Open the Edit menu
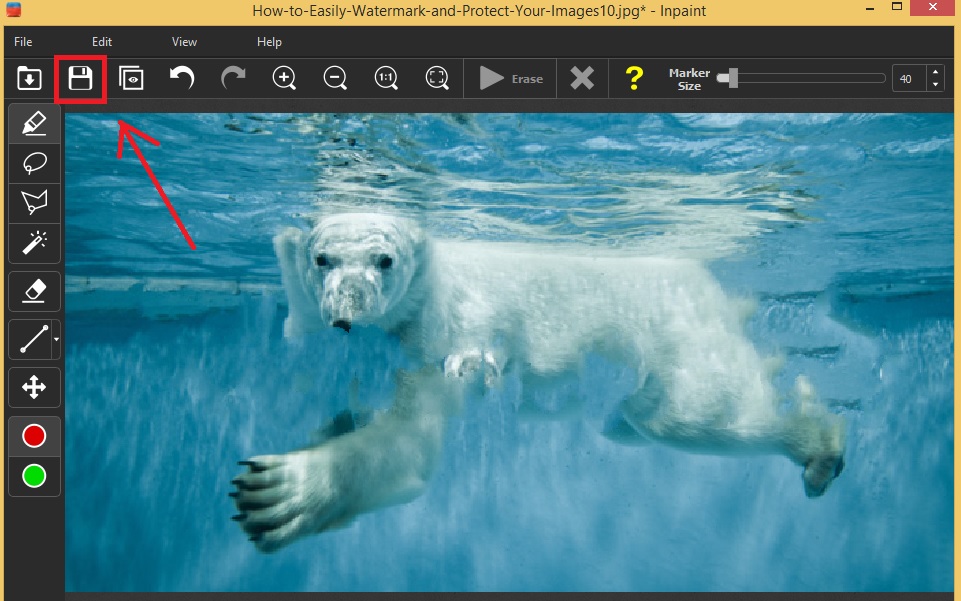 [102, 42]
